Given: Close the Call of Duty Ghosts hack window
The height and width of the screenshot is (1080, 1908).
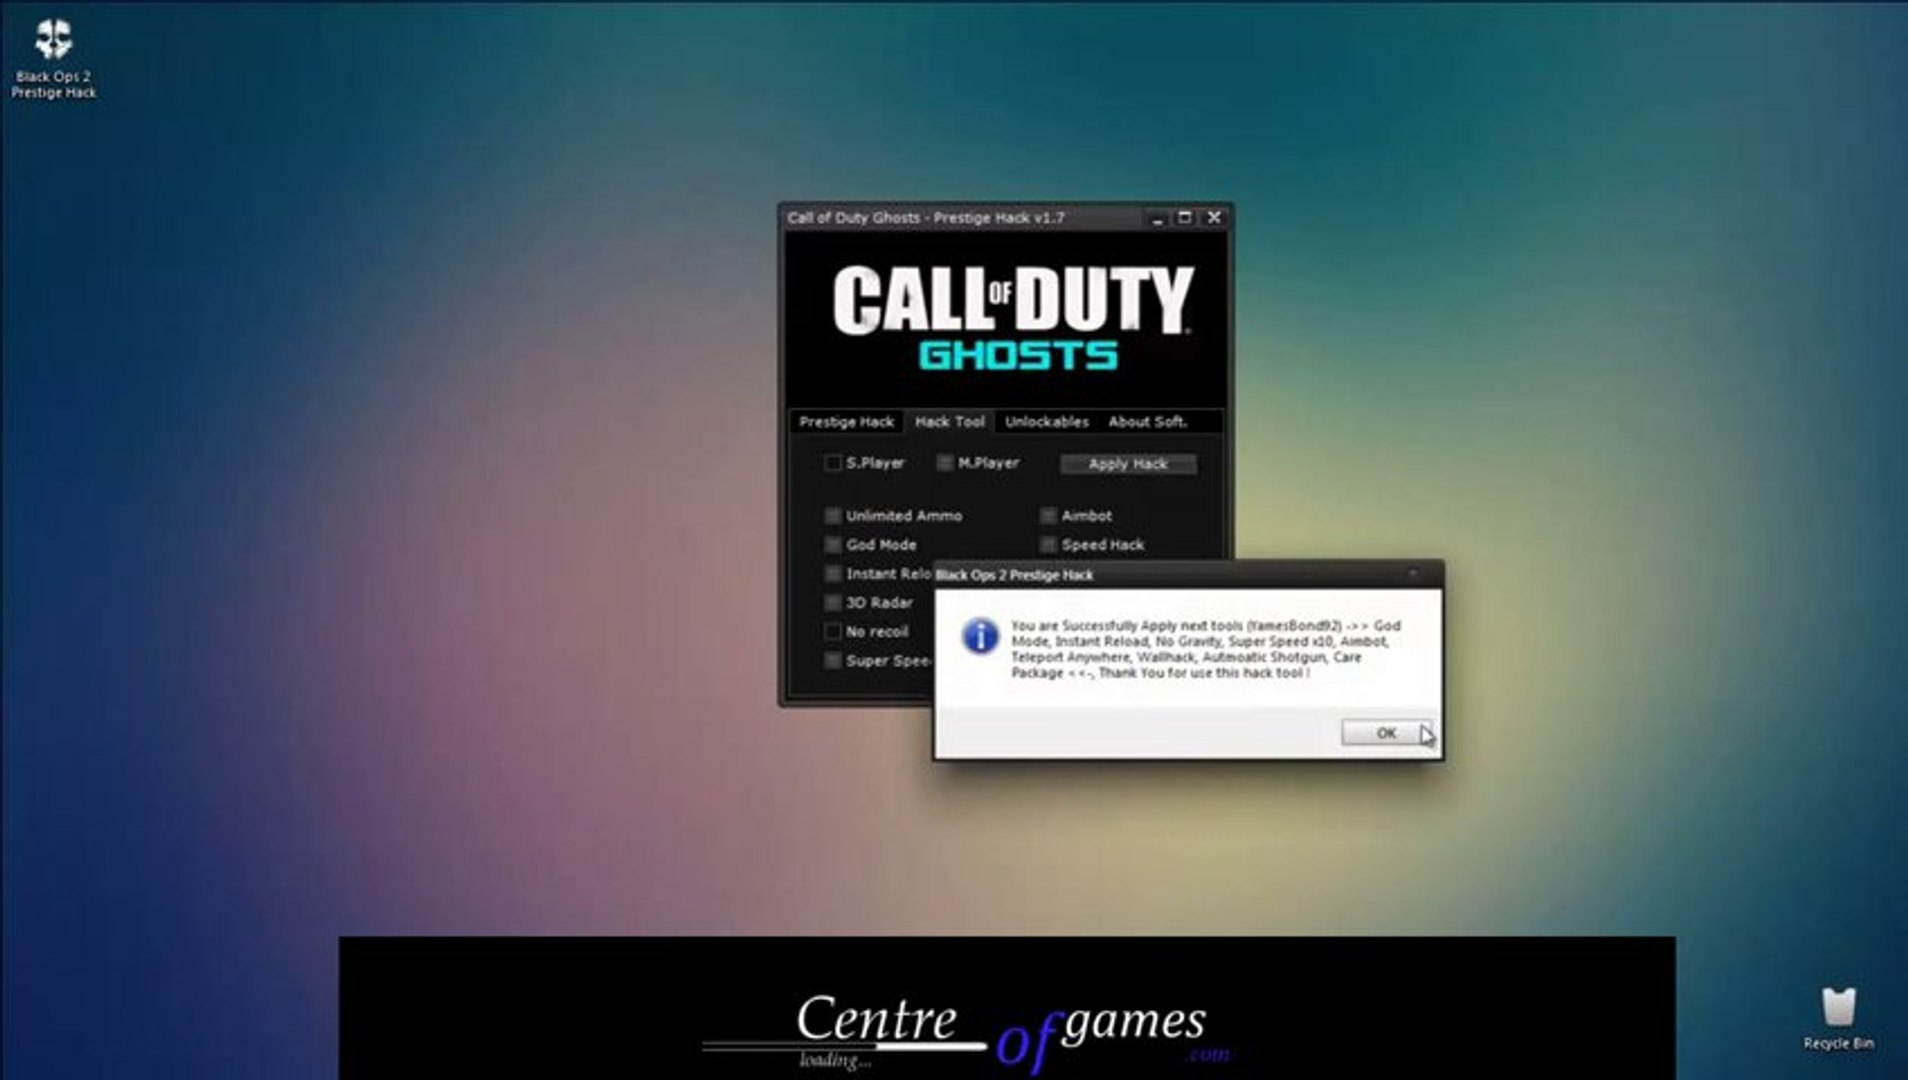Looking at the screenshot, I should pos(1214,217).
